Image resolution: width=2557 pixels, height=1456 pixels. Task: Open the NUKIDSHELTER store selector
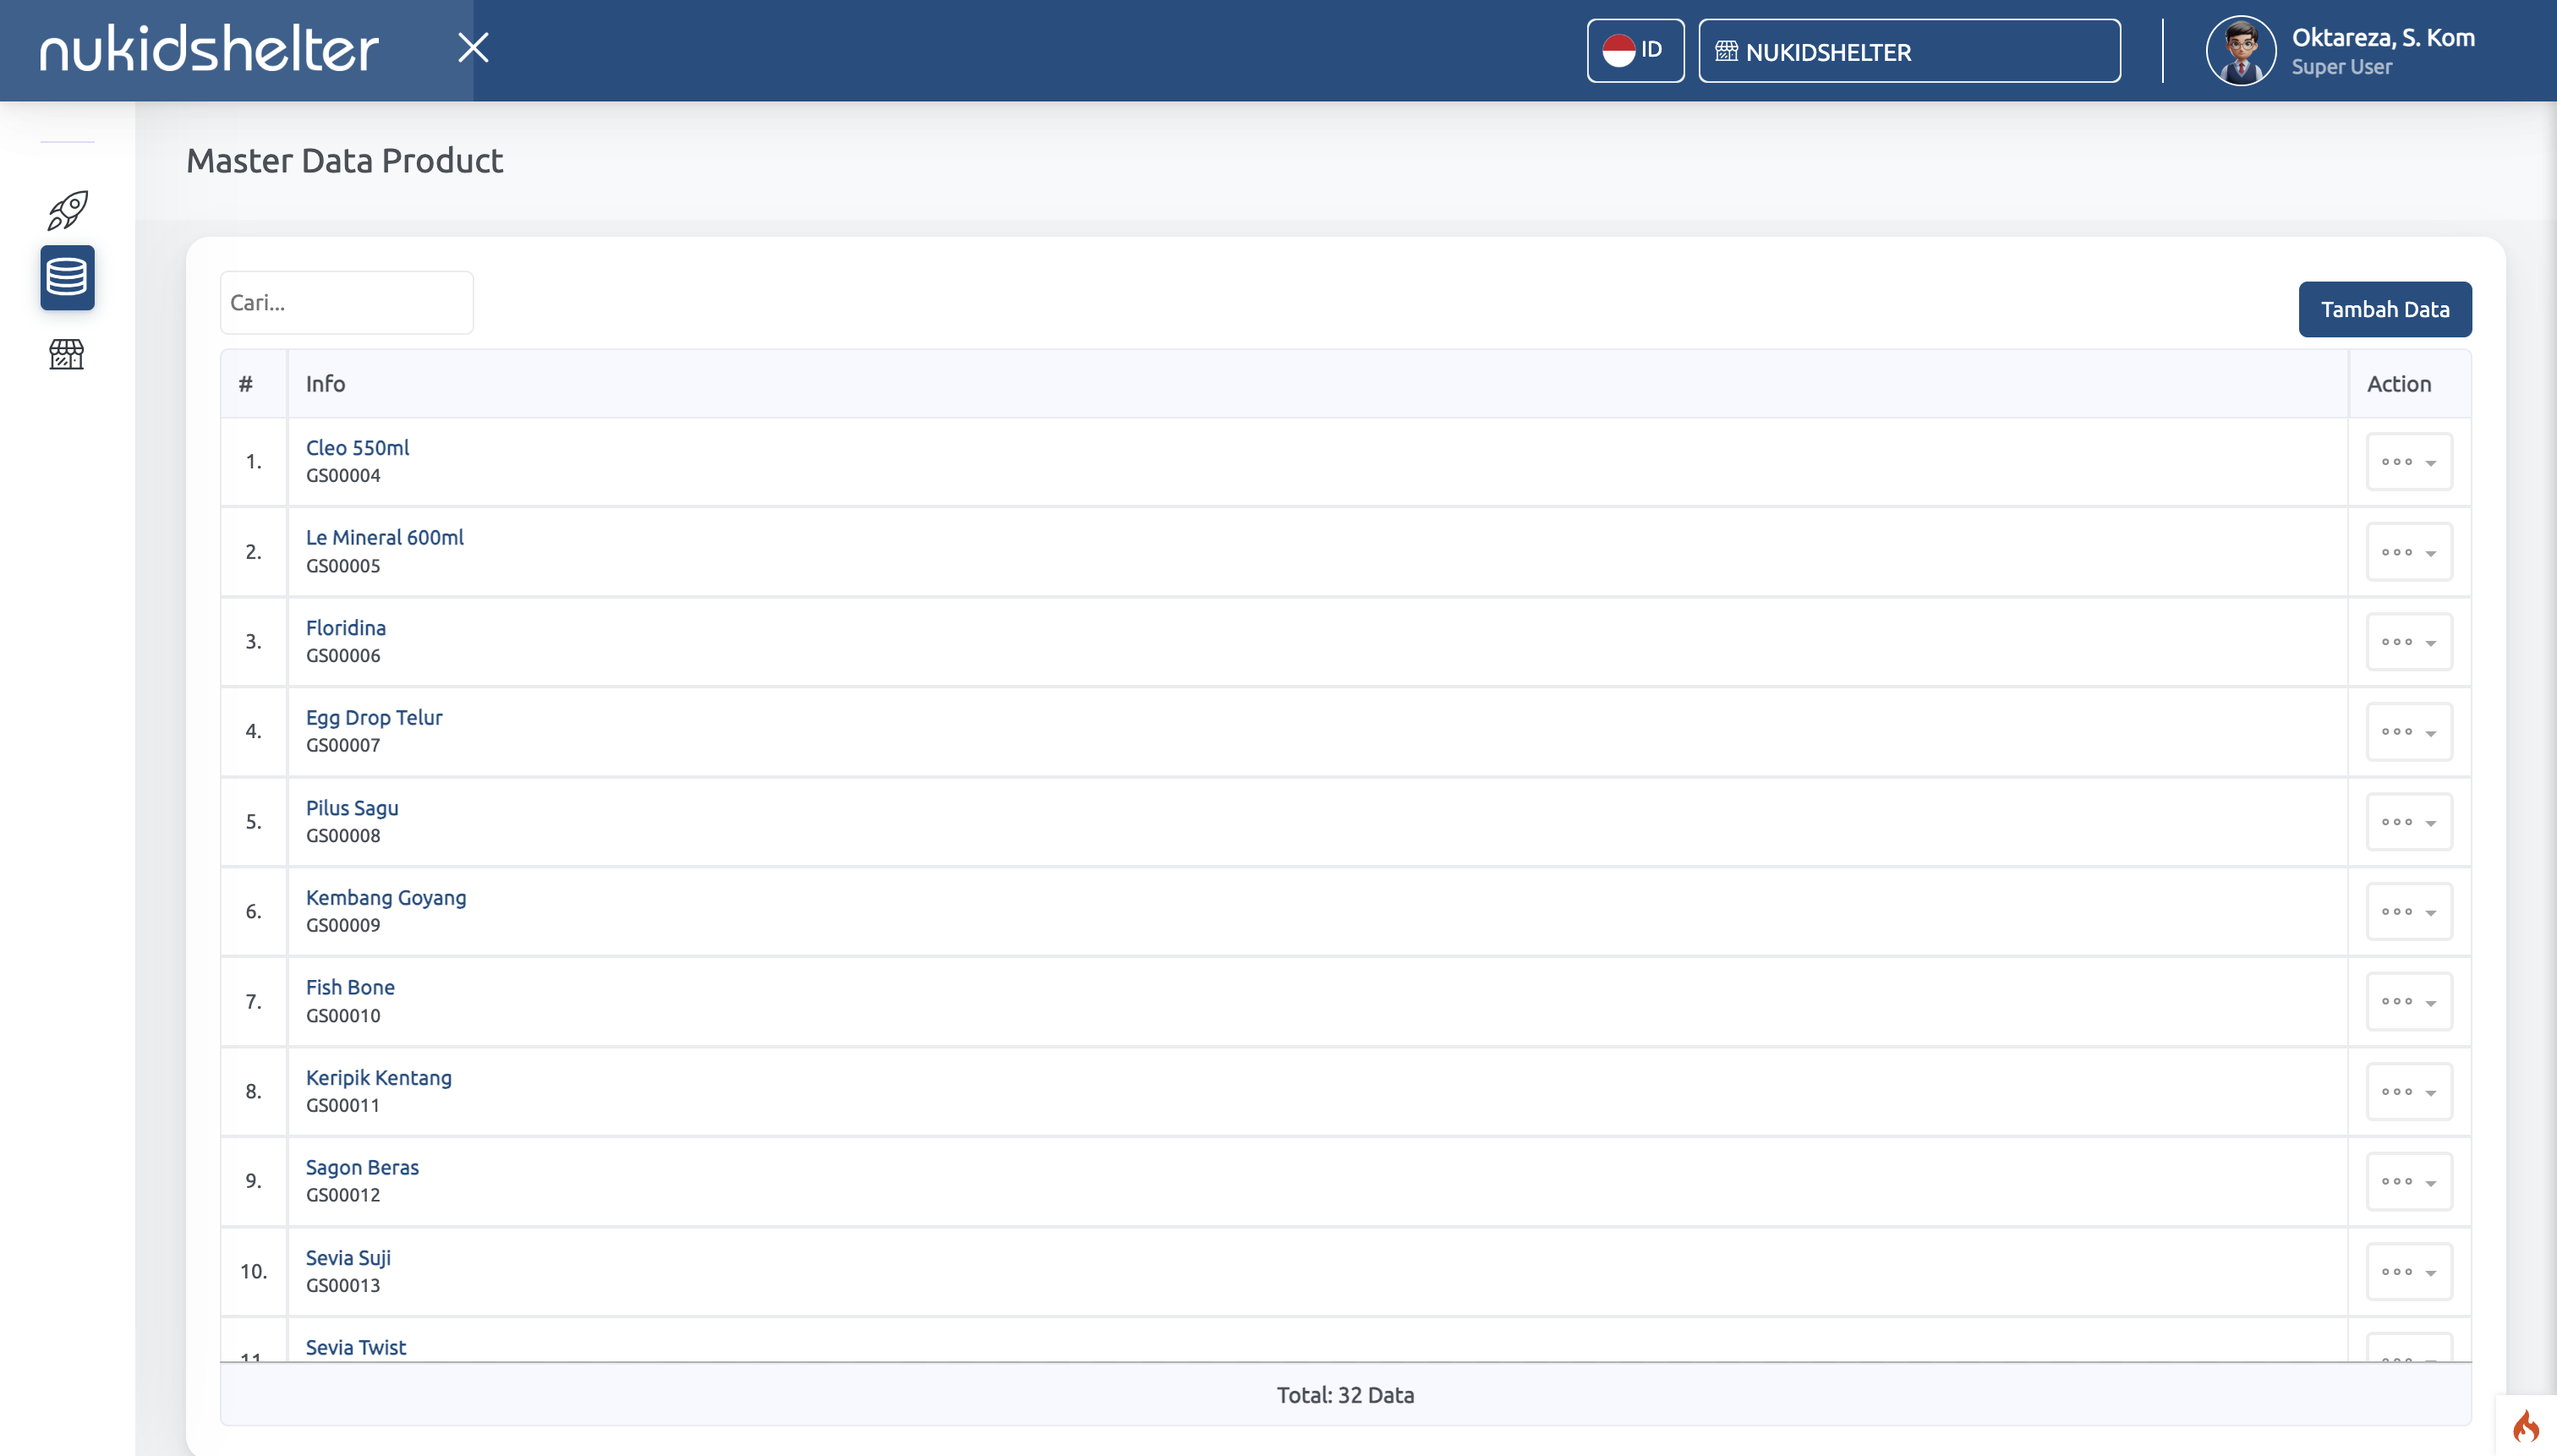(x=1908, y=51)
